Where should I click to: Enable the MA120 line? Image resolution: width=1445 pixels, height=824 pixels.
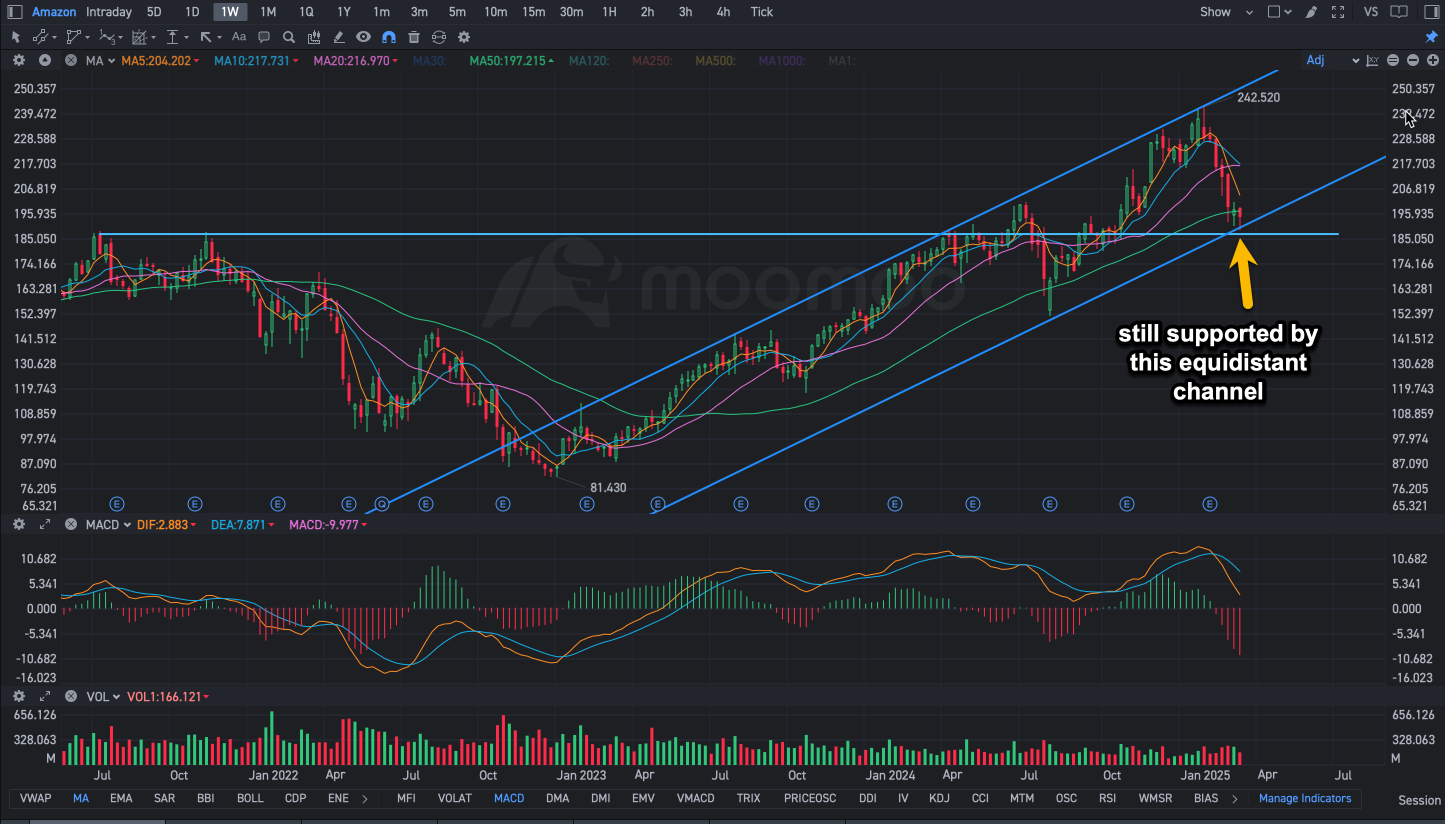pos(588,61)
